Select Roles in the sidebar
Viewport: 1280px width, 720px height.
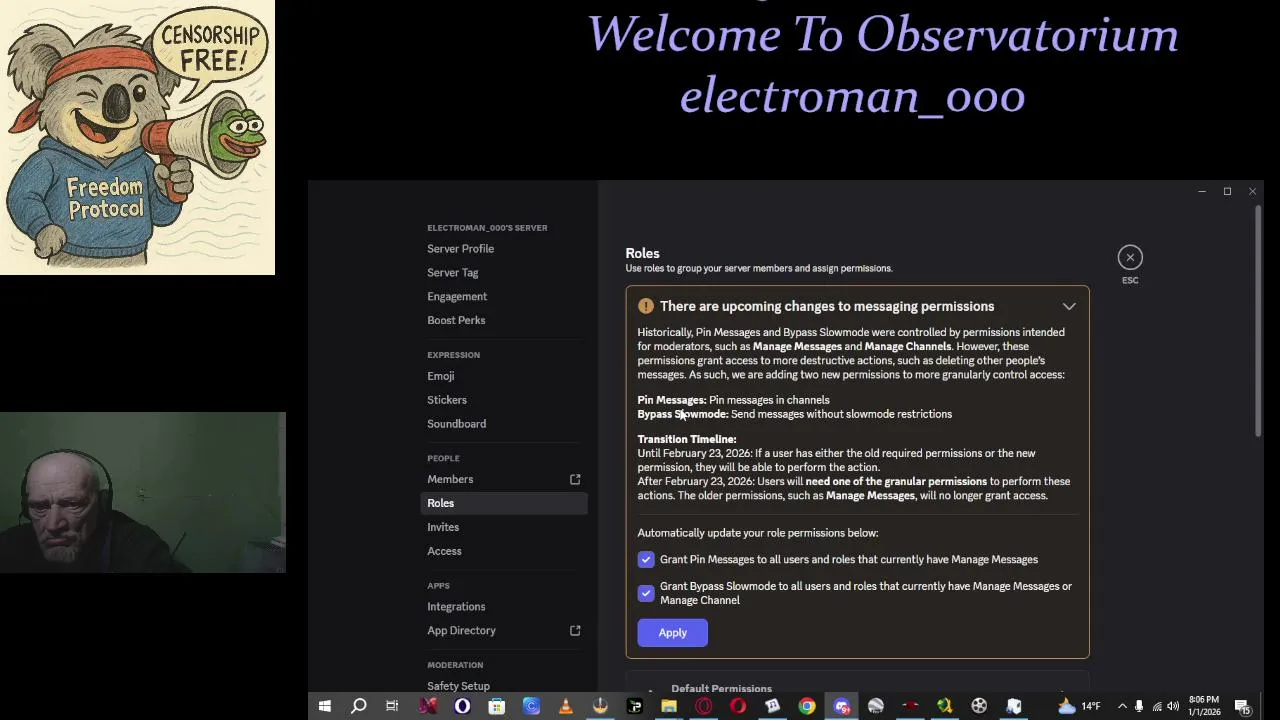pyautogui.click(x=504, y=503)
